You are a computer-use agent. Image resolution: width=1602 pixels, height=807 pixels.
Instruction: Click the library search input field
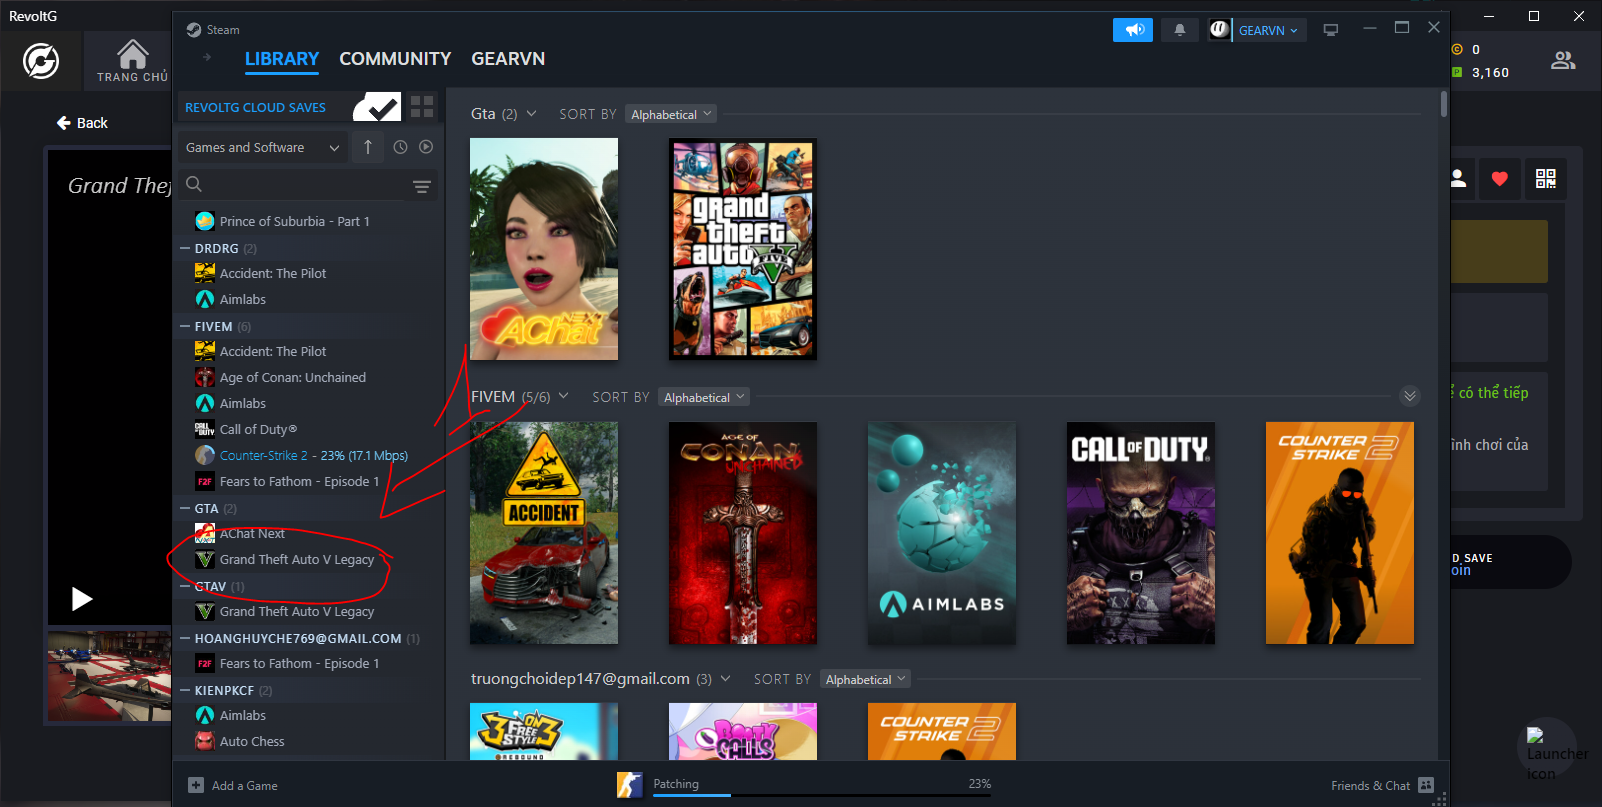(x=306, y=185)
